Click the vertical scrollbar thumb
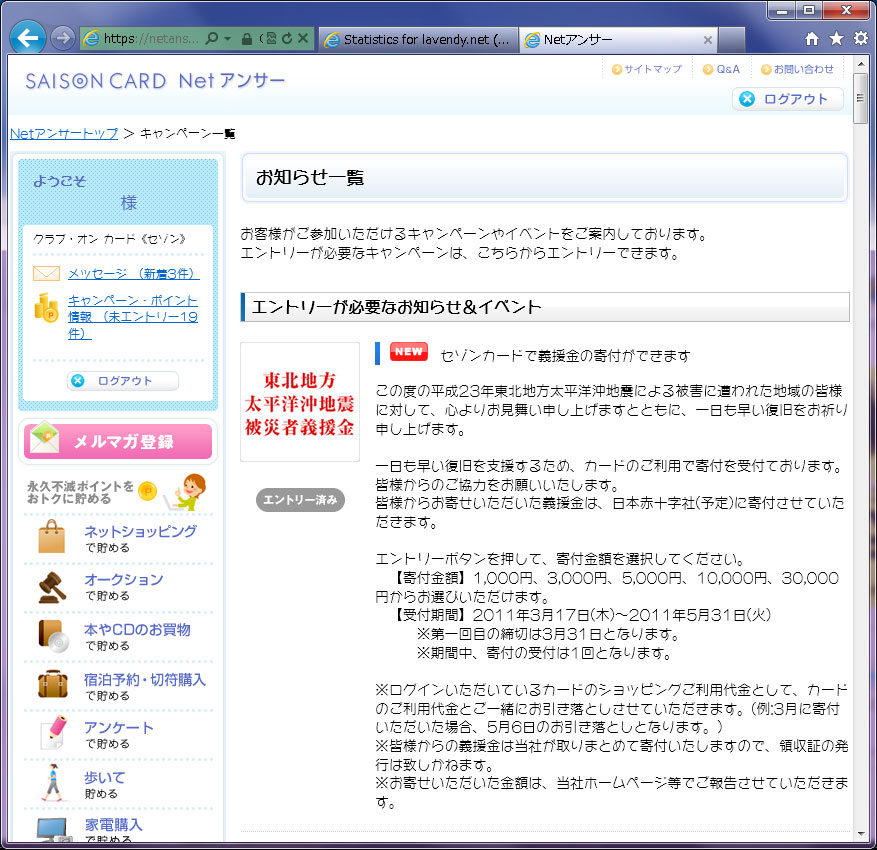Screen dimensions: 877x850 861,98
